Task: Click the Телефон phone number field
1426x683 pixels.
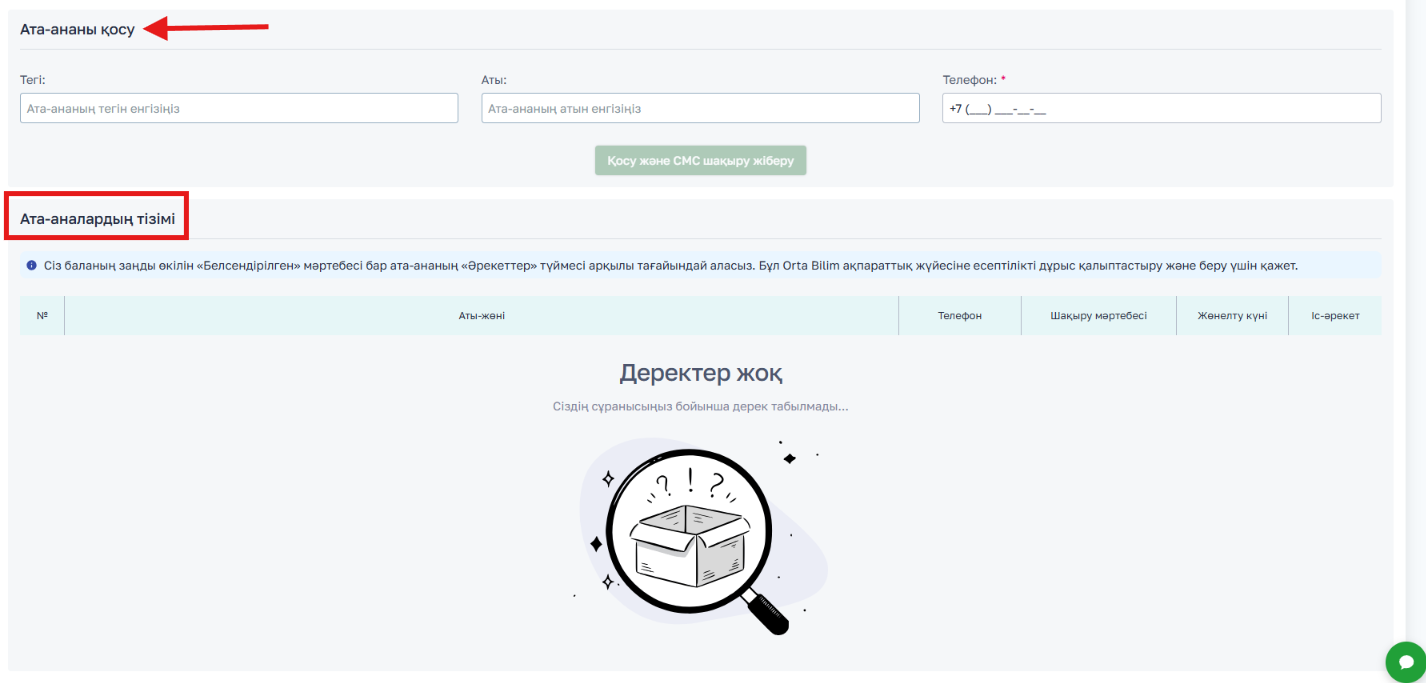Action: pyautogui.click(x=1161, y=108)
